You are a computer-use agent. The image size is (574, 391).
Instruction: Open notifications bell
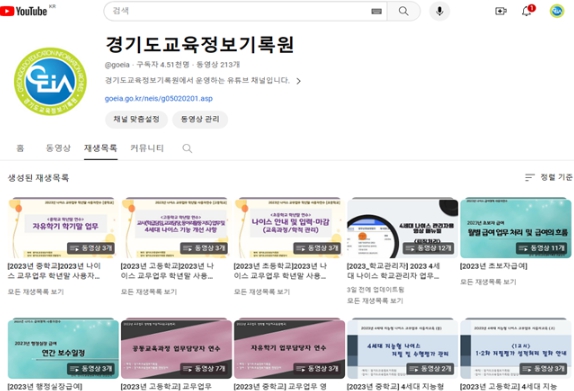click(x=527, y=11)
